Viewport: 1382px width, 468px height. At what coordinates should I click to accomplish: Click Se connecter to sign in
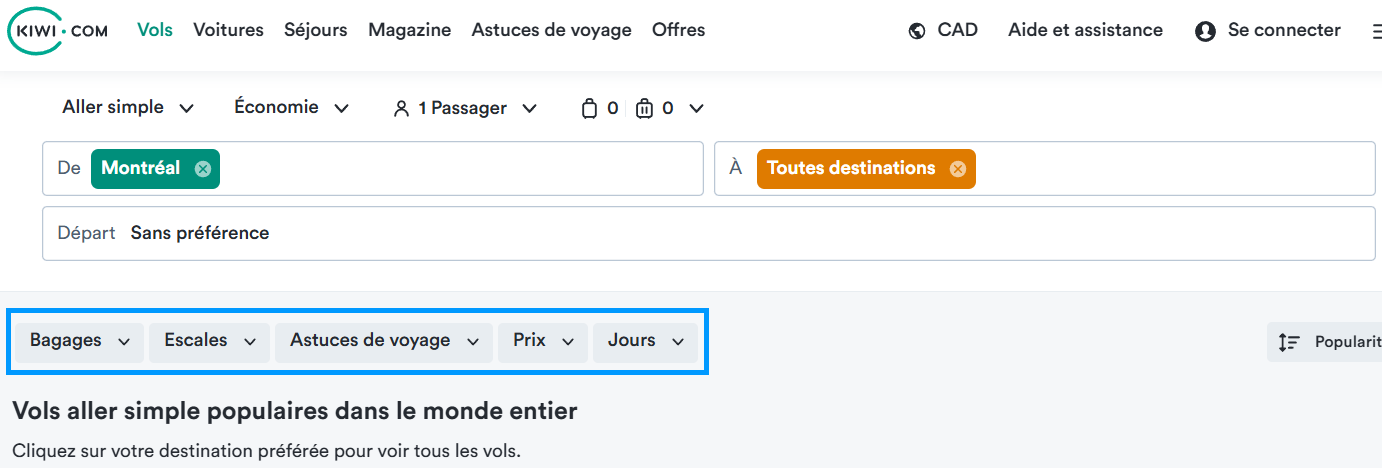click(1284, 30)
